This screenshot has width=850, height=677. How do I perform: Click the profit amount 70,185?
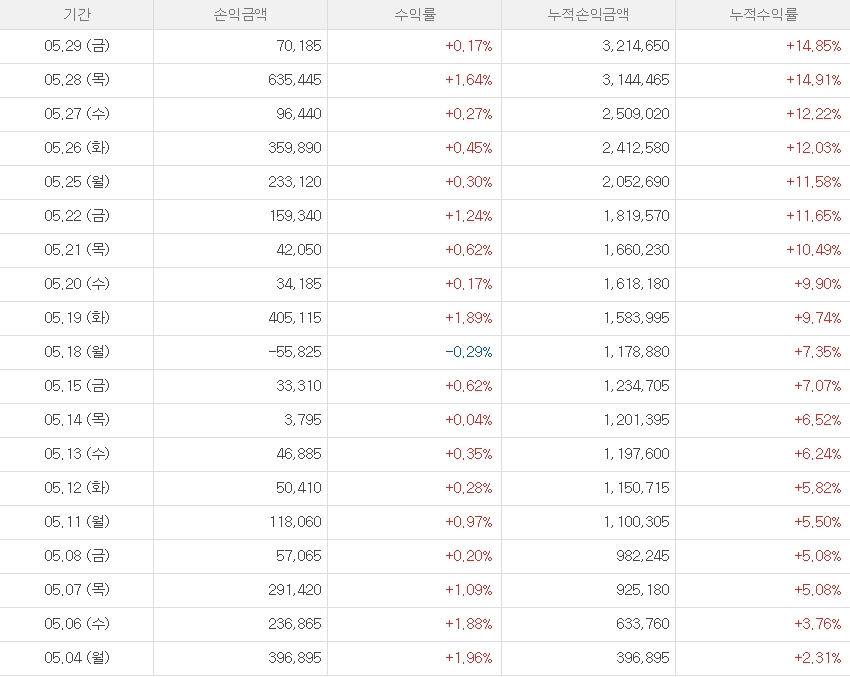click(x=299, y=46)
